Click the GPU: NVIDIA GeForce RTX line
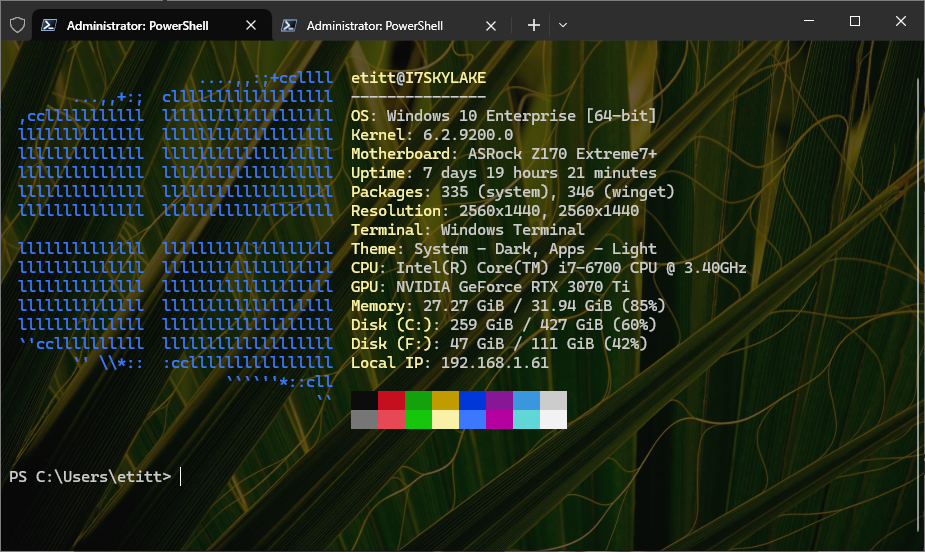This screenshot has width=925, height=552. pyautogui.click(x=490, y=287)
